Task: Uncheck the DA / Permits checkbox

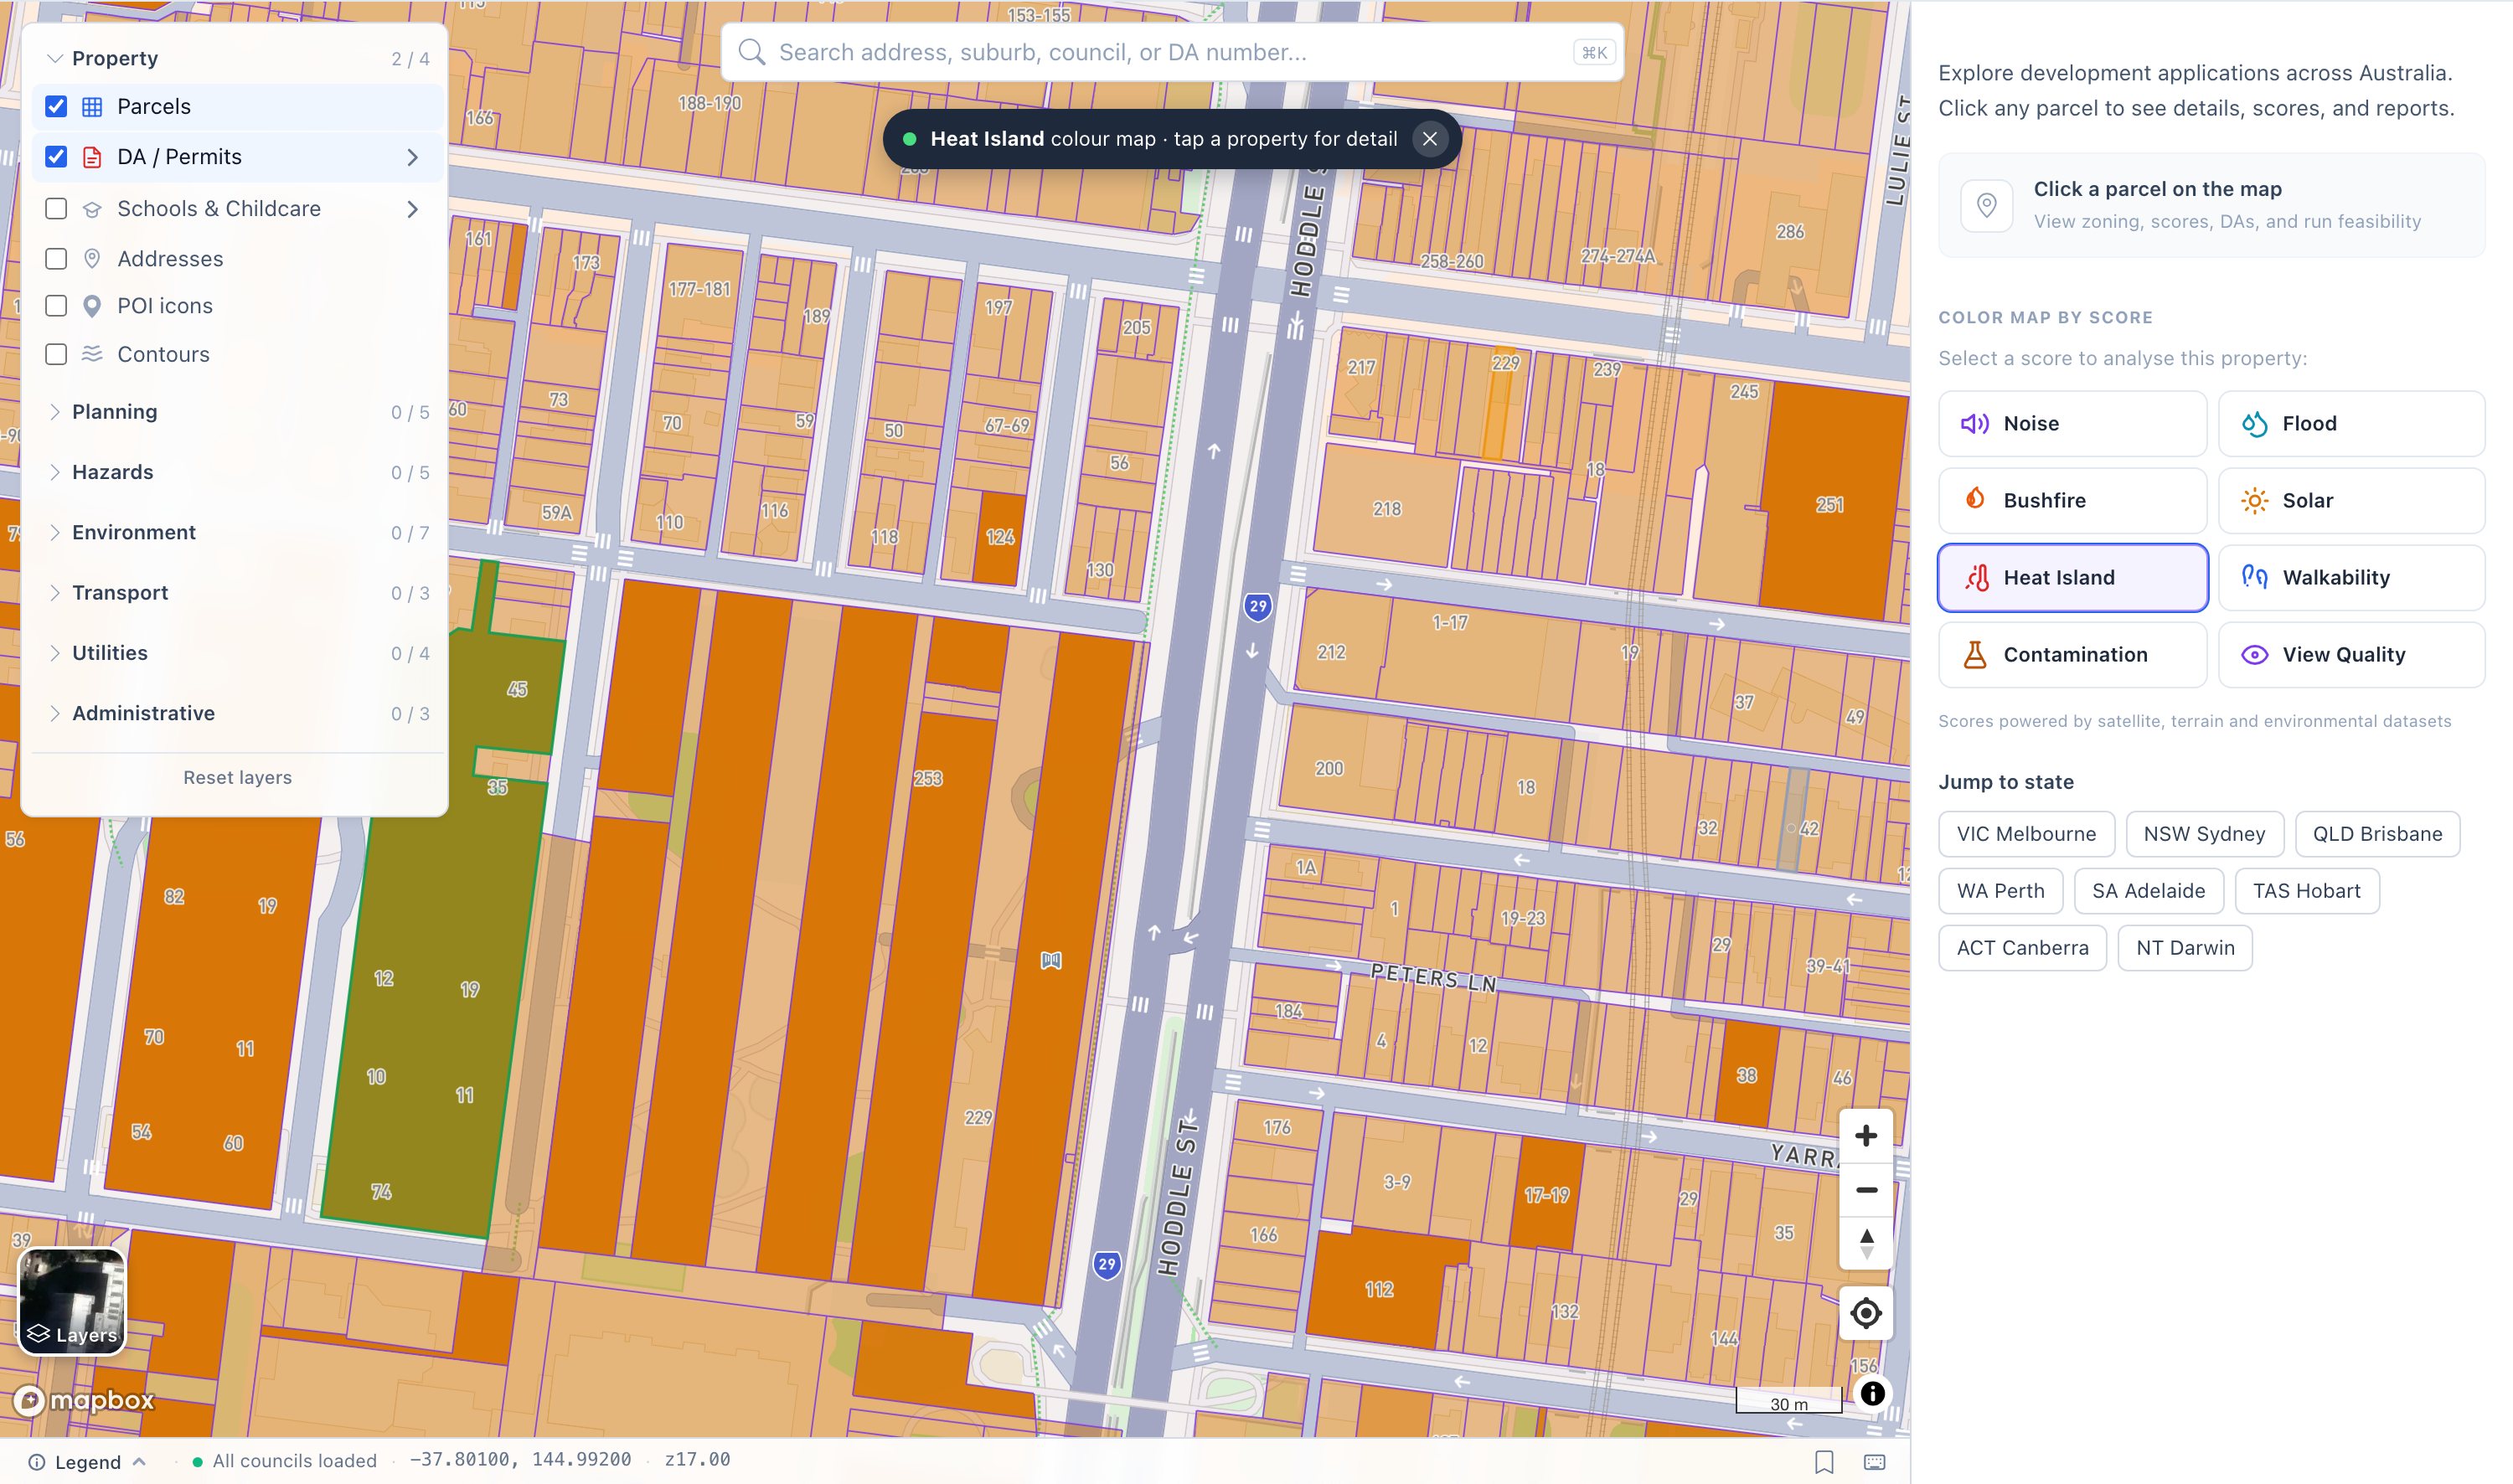Action: click(56, 157)
